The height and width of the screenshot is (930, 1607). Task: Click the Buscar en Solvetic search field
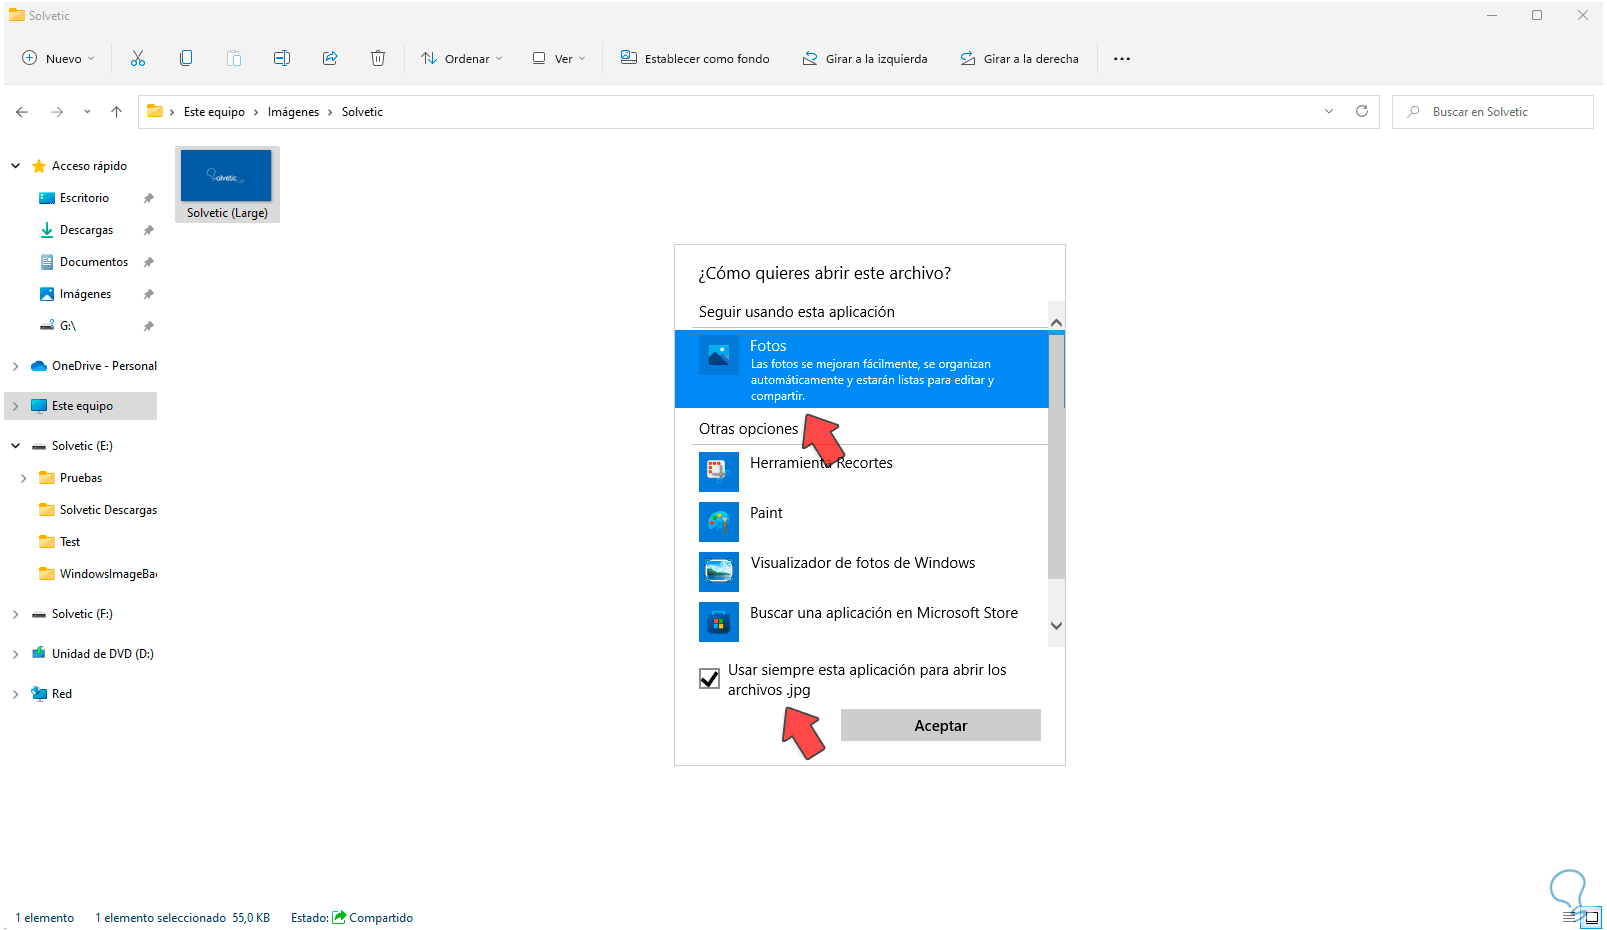click(1493, 112)
